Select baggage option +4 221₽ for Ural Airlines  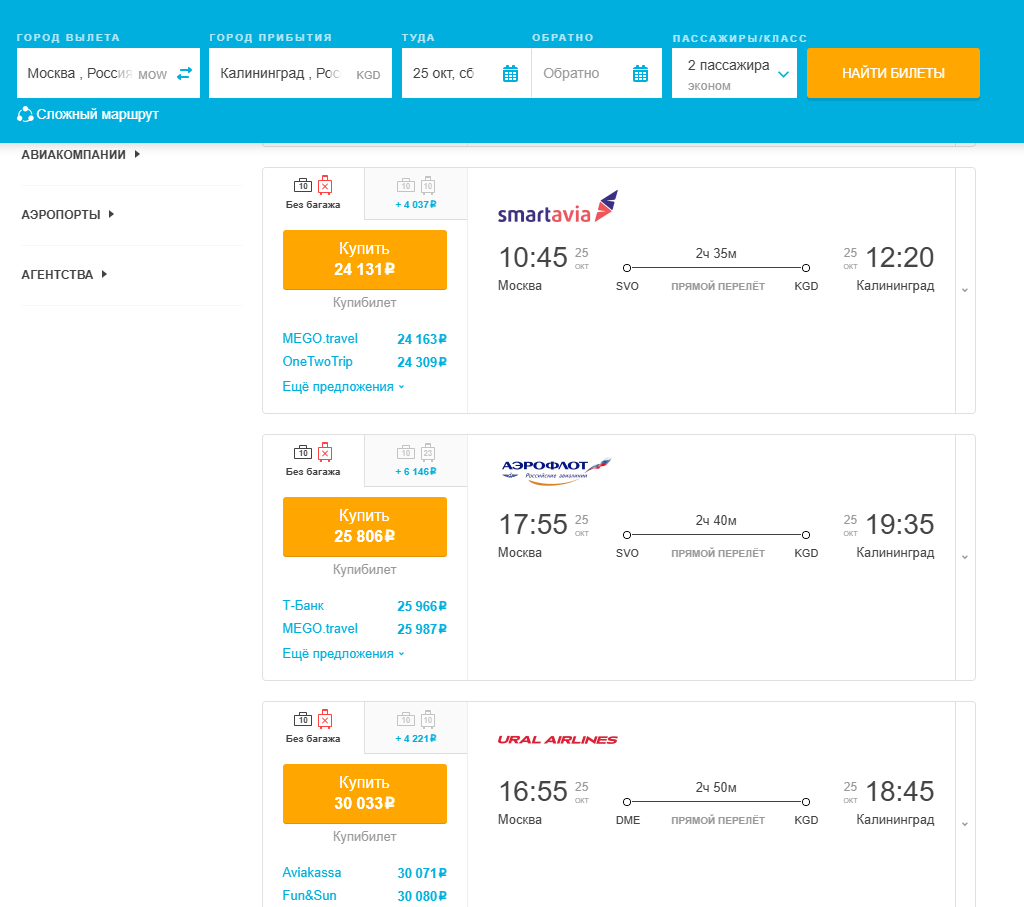click(x=416, y=727)
